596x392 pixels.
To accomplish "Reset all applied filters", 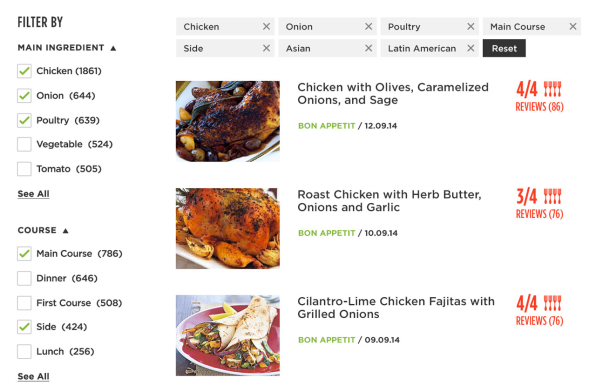I will click(x=504, y=48).
